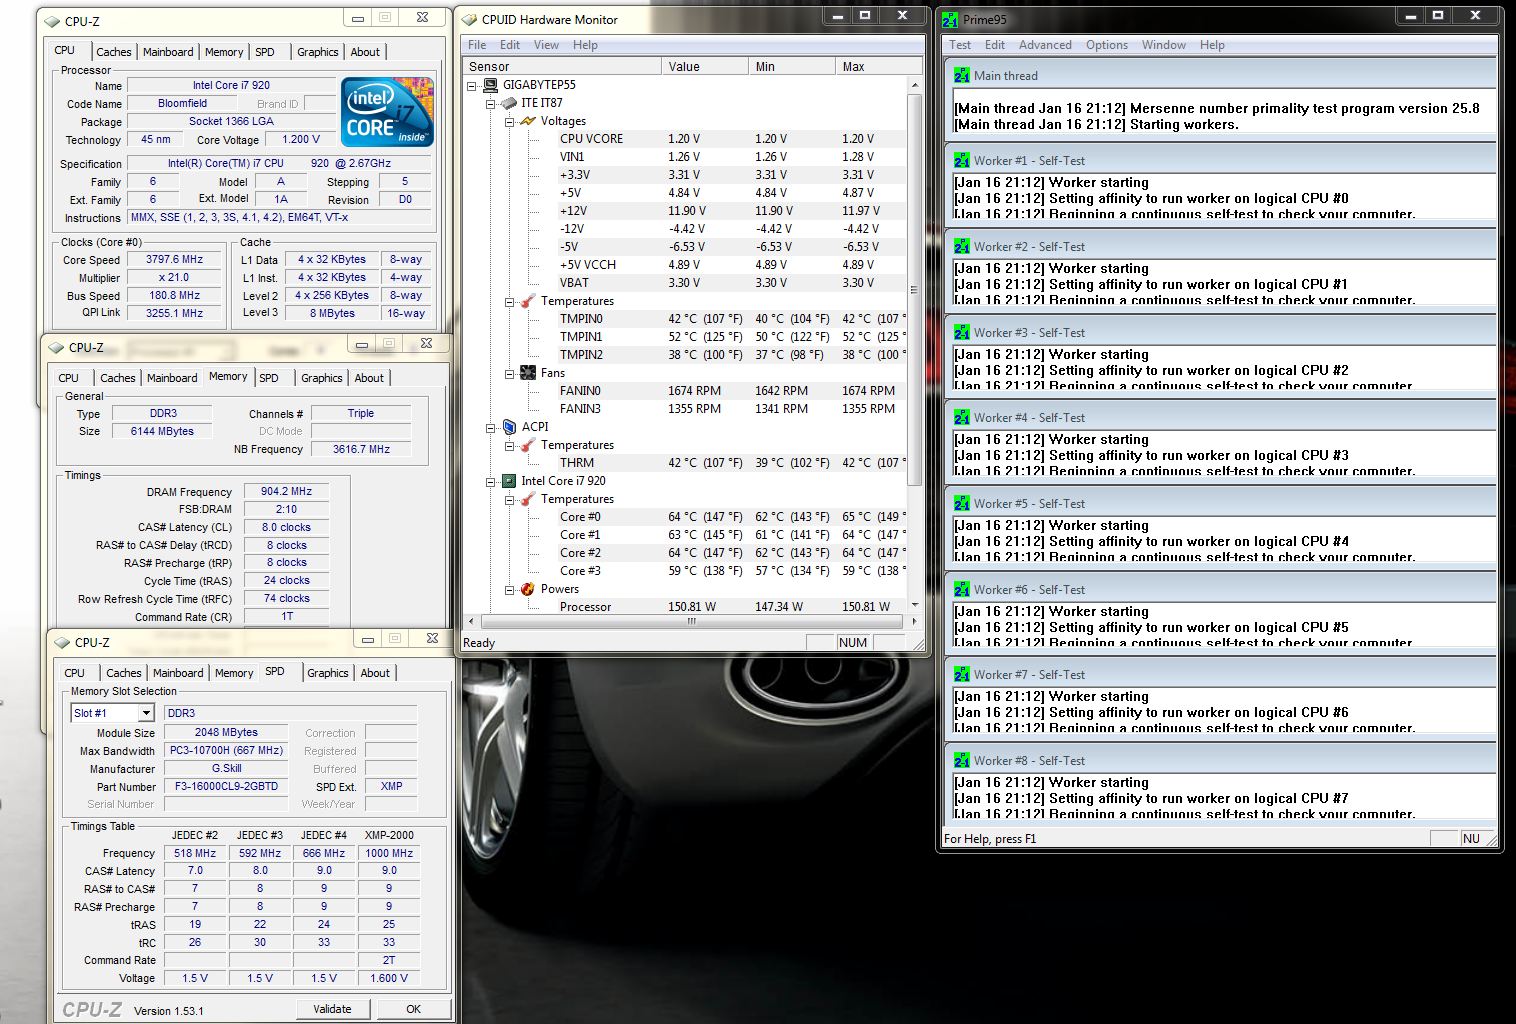Viewport: 1516px width, 1024px height.
Task: Open the View menu in Hardware Monitor
Action: click(x=546, y=45)
